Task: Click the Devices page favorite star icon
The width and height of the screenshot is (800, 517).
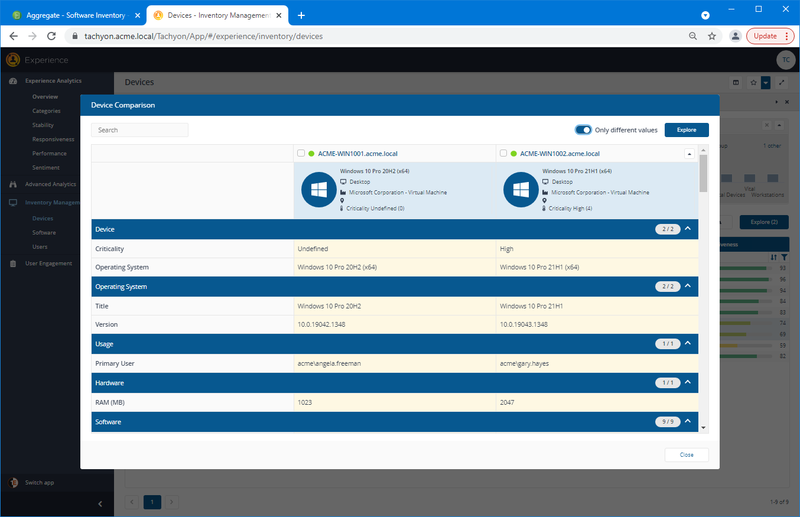Action: coord(753,82)
